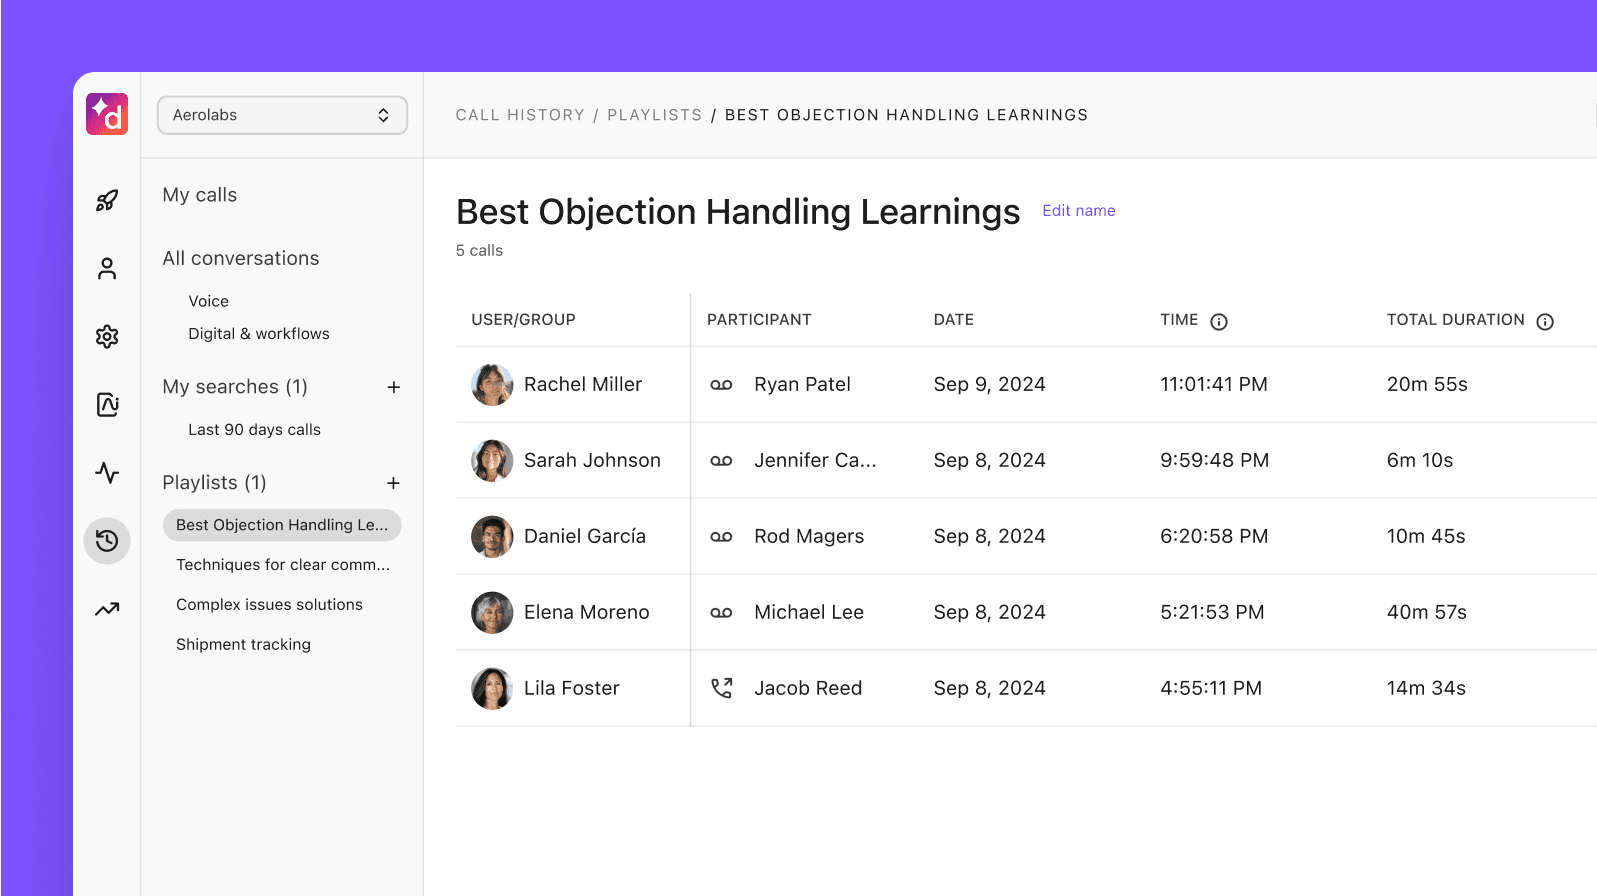Image resolution: width=1597 pixels, height=896 pixels.
Task: Click Rachel Miller's avatar thumbnail
Action: [492, 385]
